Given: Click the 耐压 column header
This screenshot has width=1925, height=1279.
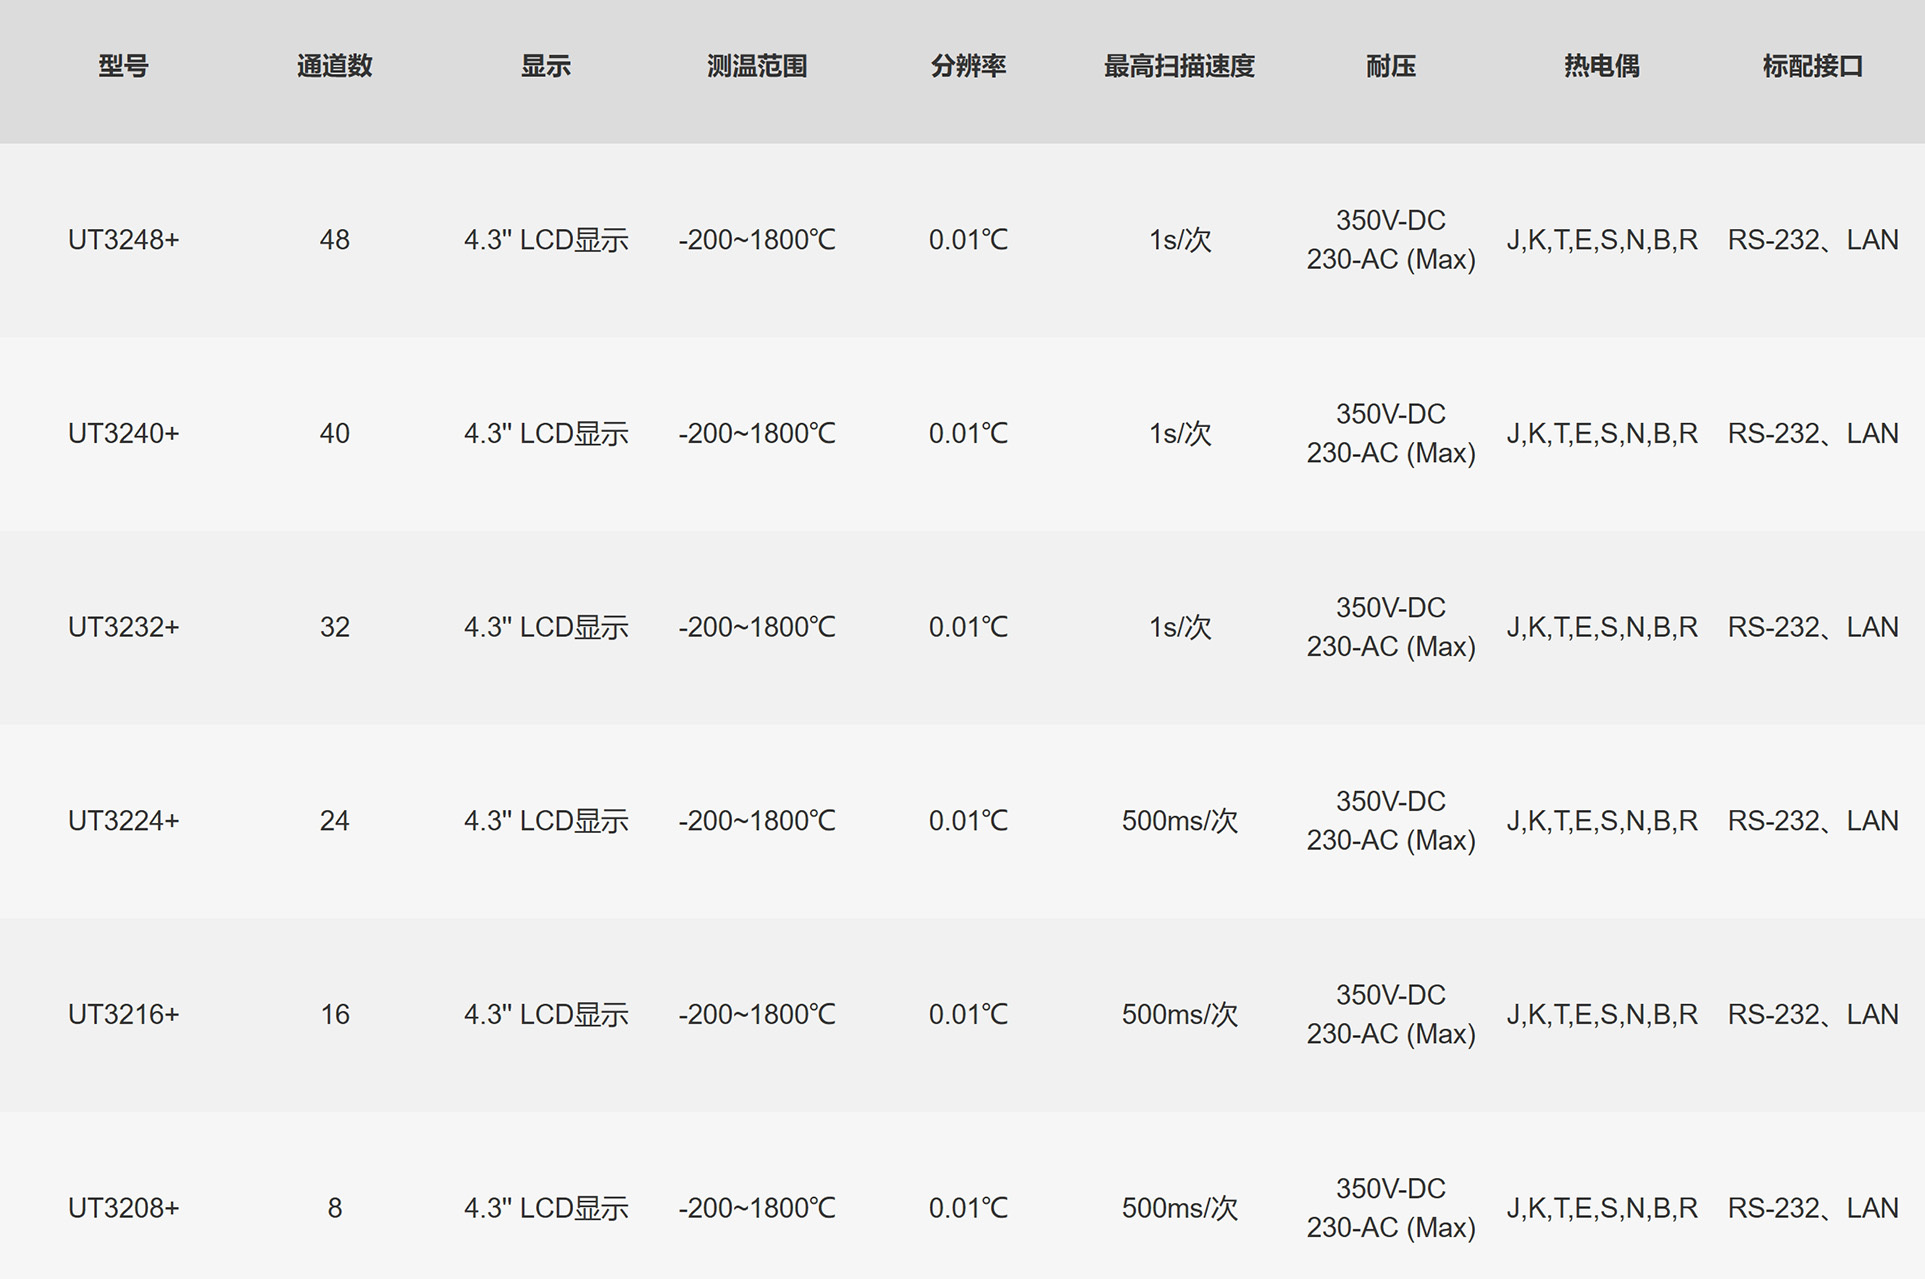Looking at the screenshot, I should tap(1390, 66).
